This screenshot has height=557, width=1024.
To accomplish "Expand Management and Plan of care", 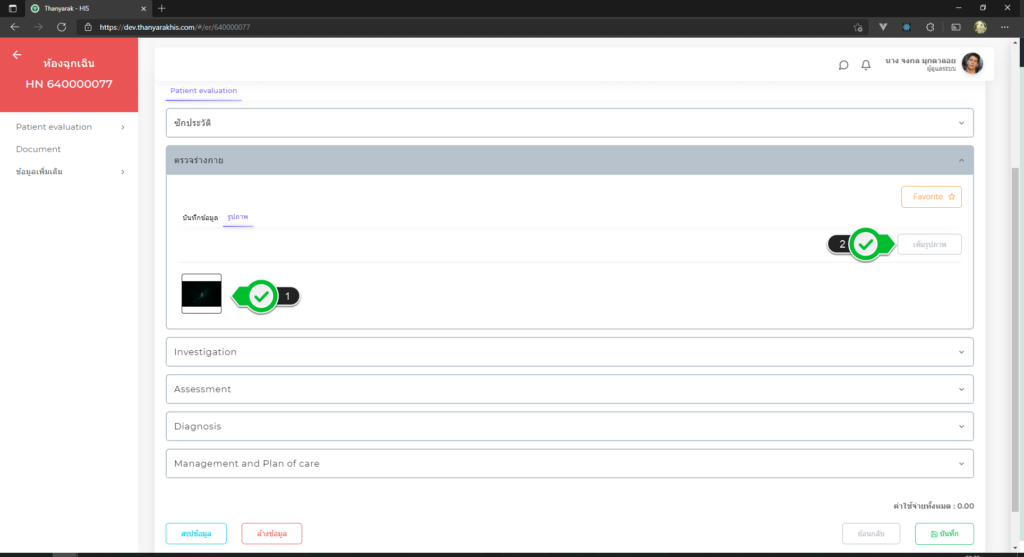I will click(569, 463).
